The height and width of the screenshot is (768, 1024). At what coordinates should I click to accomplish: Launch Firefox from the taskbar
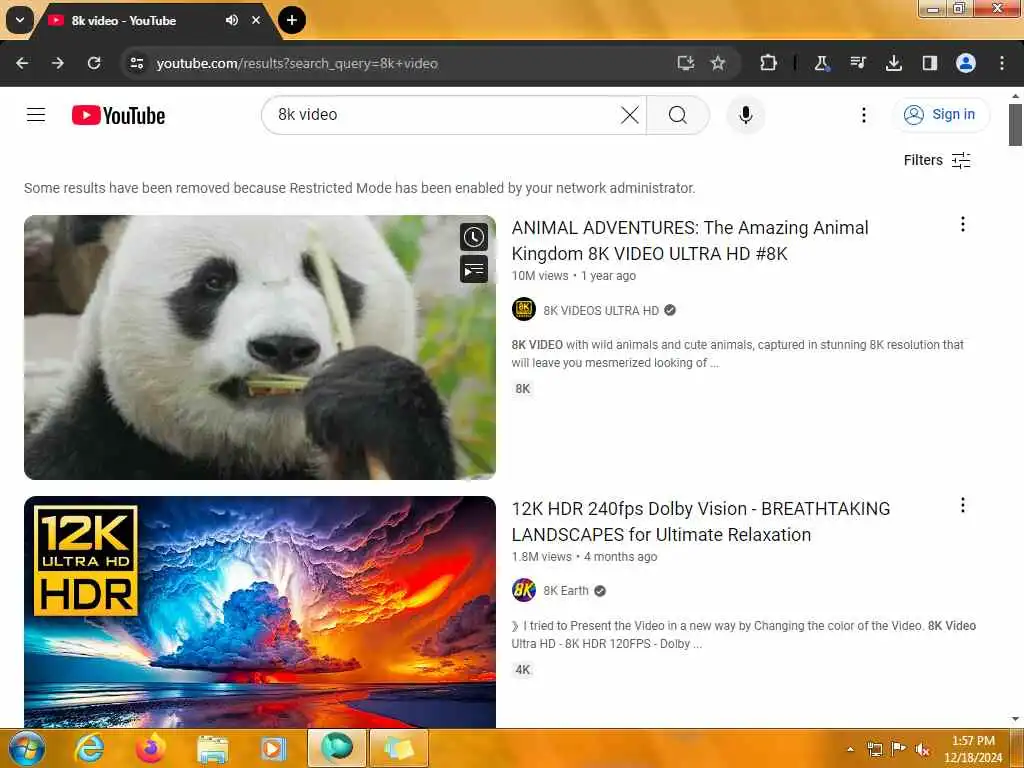(150, 748)
